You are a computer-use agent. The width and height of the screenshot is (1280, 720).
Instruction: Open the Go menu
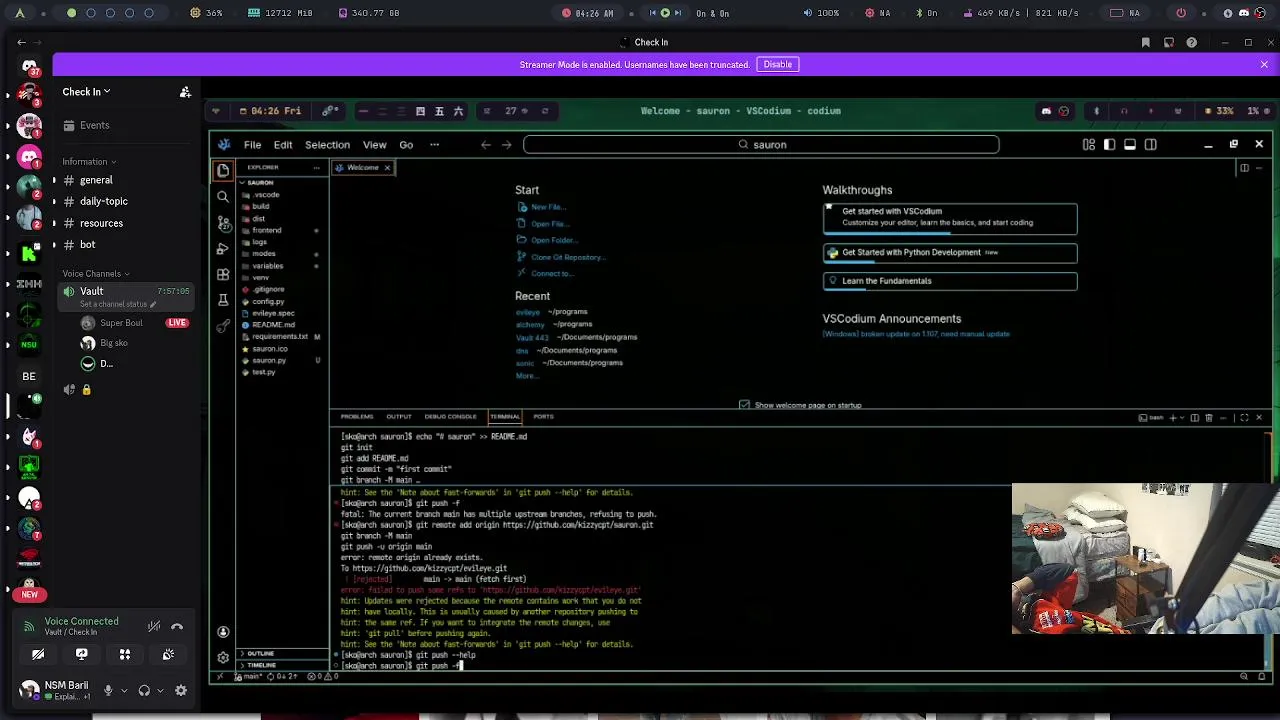(406, 145)
